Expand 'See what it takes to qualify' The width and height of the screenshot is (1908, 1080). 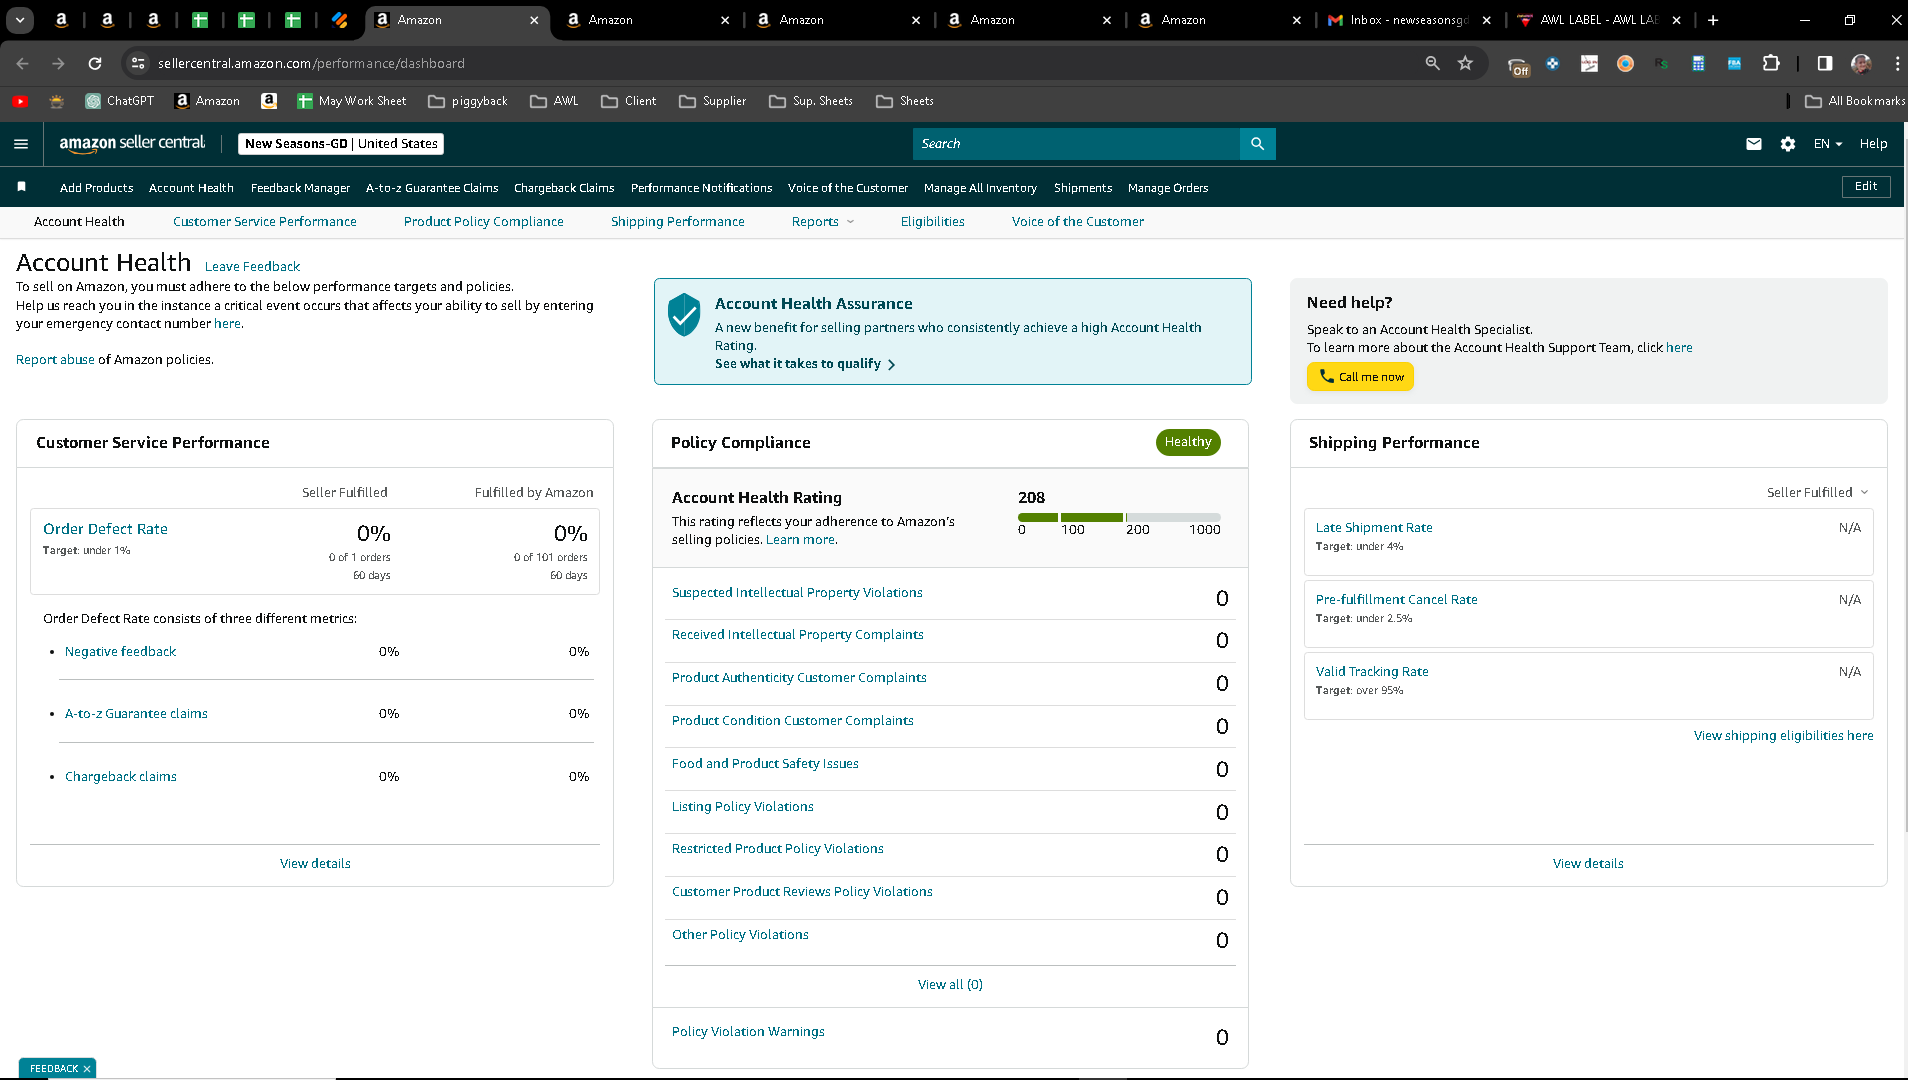tap(805, 364)
